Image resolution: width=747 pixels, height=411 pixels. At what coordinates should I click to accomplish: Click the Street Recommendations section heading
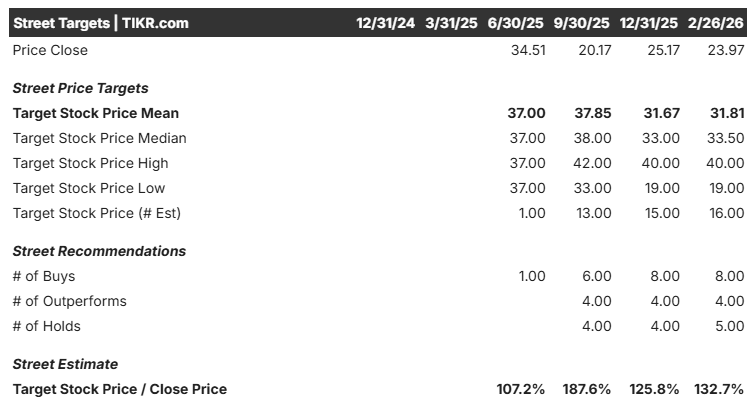point(99,251)
